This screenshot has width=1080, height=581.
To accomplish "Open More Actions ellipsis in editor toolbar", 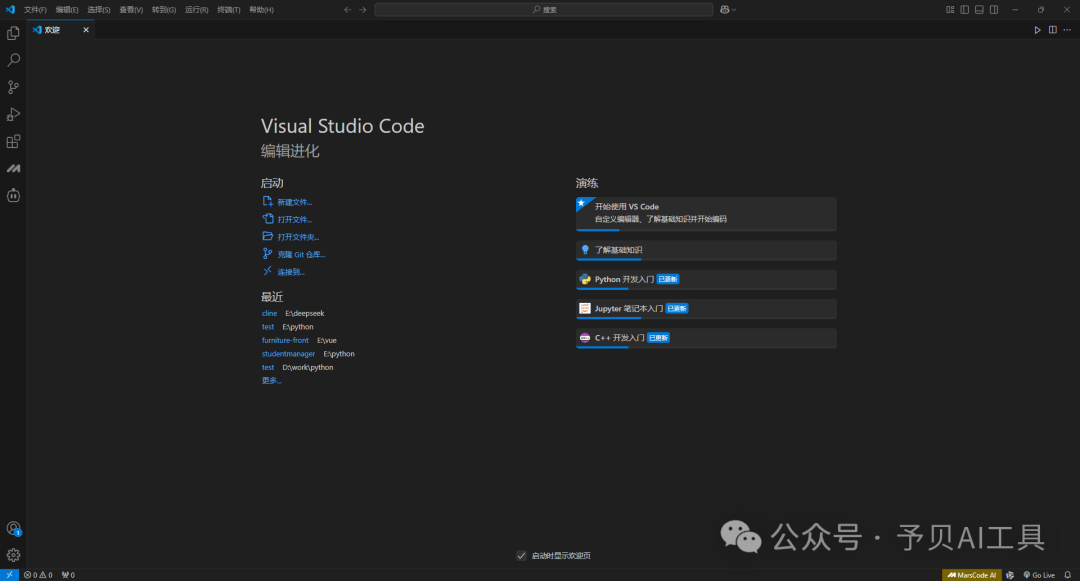I will click(1067, 30).
